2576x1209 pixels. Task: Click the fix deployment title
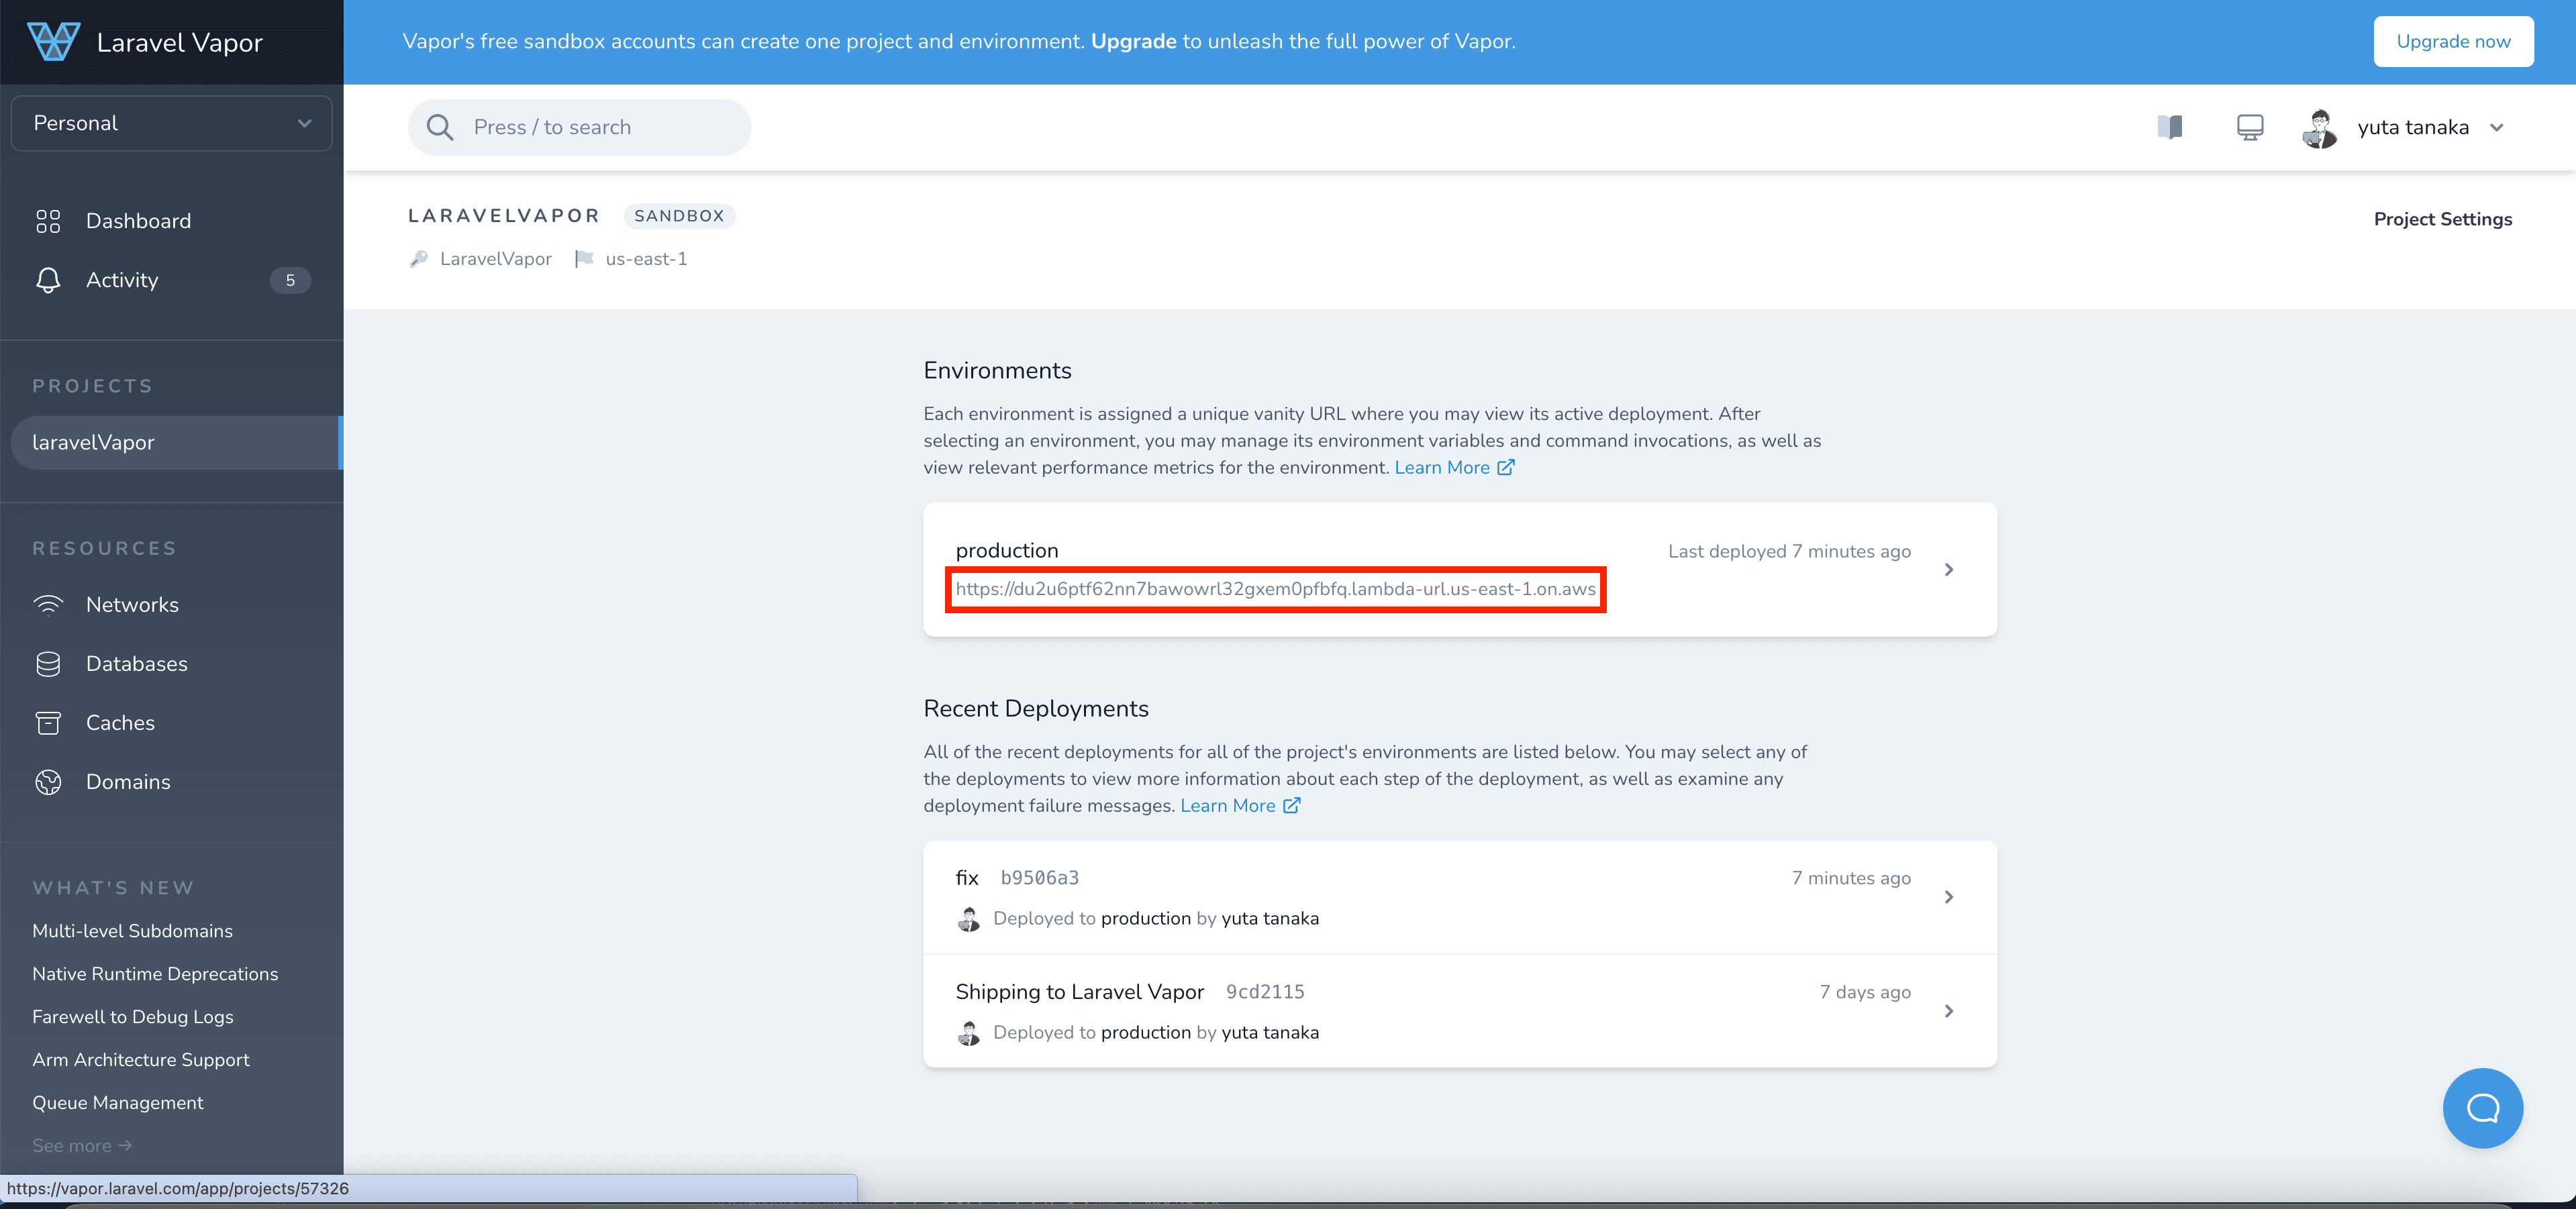[x=966, y=877]
